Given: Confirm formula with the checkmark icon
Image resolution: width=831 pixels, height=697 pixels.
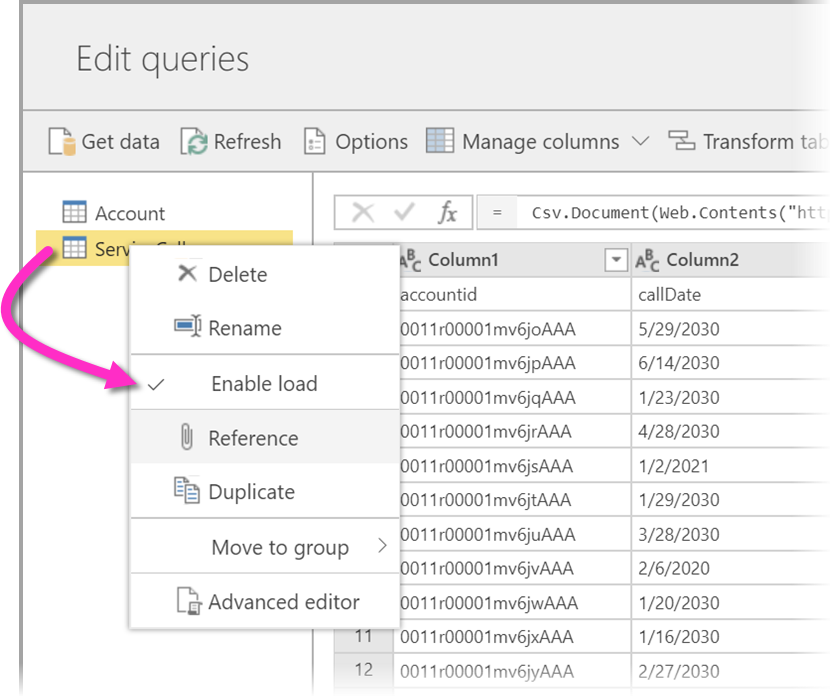Looking at the screenshot, I should coord(405,212).
